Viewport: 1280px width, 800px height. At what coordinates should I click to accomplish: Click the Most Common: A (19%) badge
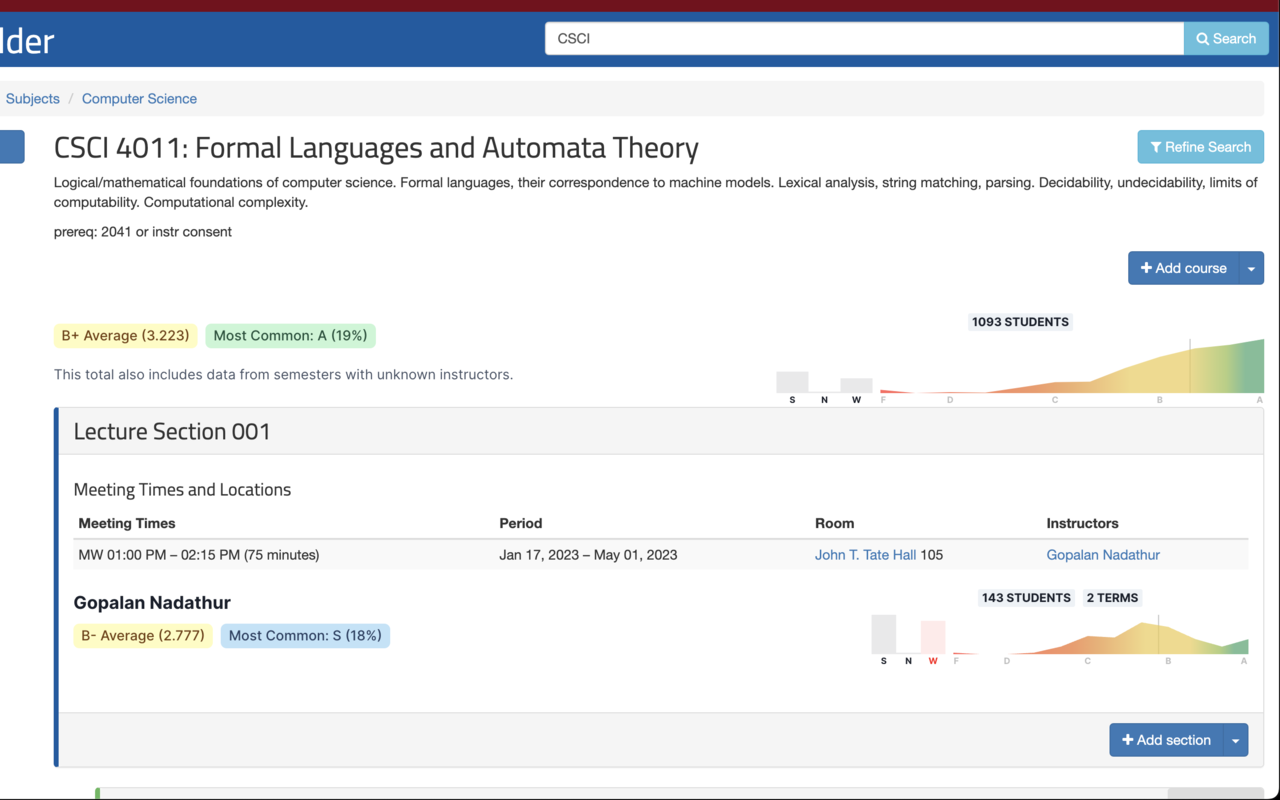(x=290, y=336)
